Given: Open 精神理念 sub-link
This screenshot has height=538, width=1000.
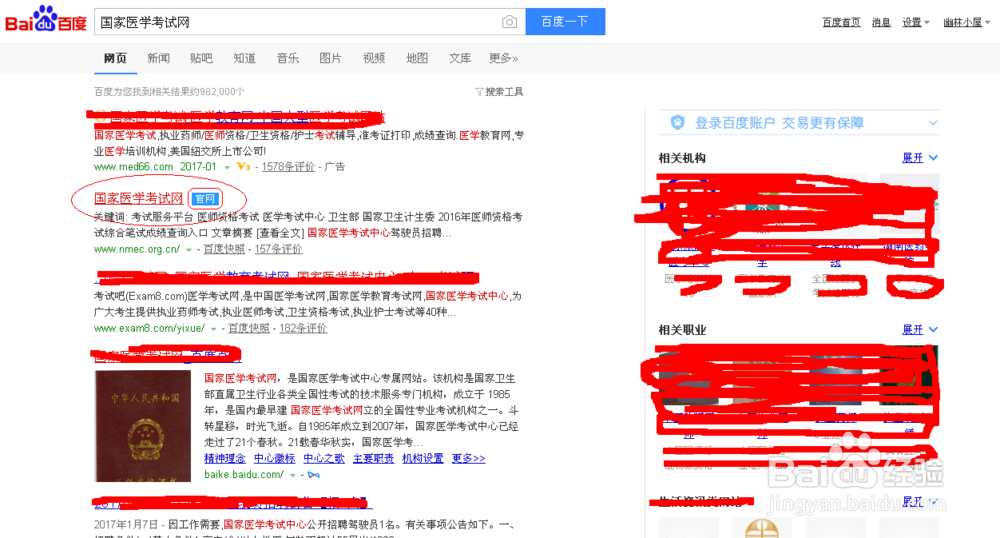Looking at the screenshot, I should [x=224, y=458].
